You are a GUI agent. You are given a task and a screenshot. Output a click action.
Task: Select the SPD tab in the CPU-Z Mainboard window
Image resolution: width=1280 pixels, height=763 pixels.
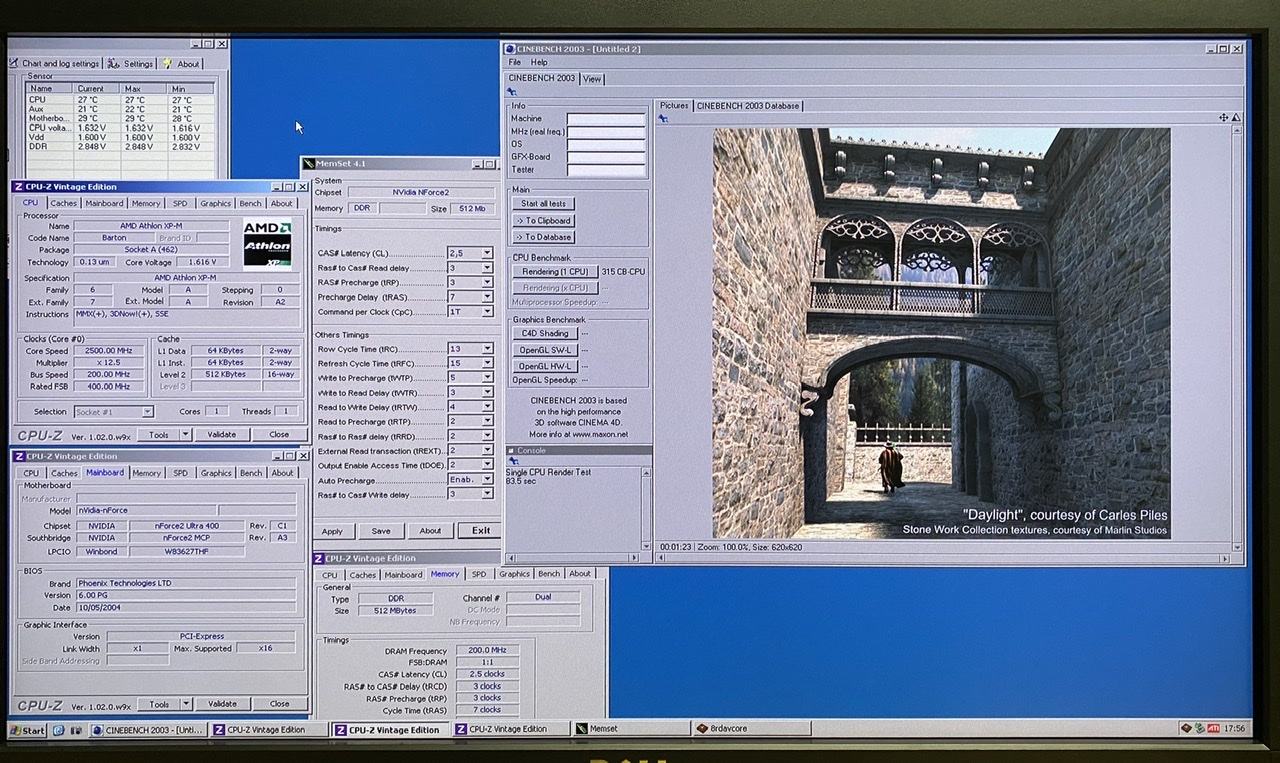click(x=180, y=473)
